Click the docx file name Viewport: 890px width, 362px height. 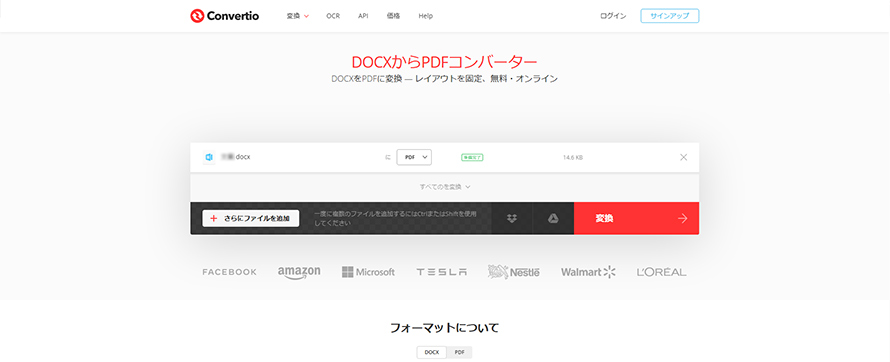236,157
